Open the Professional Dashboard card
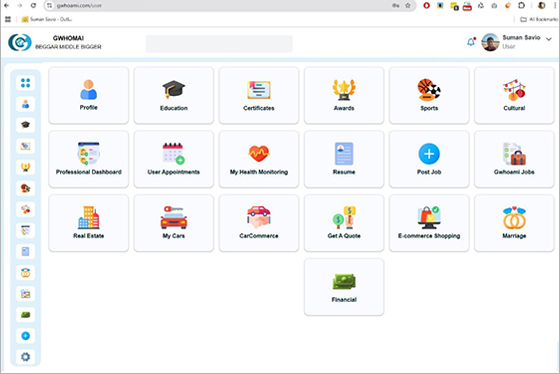Viewport: 560px width, 374px height. 89,159
